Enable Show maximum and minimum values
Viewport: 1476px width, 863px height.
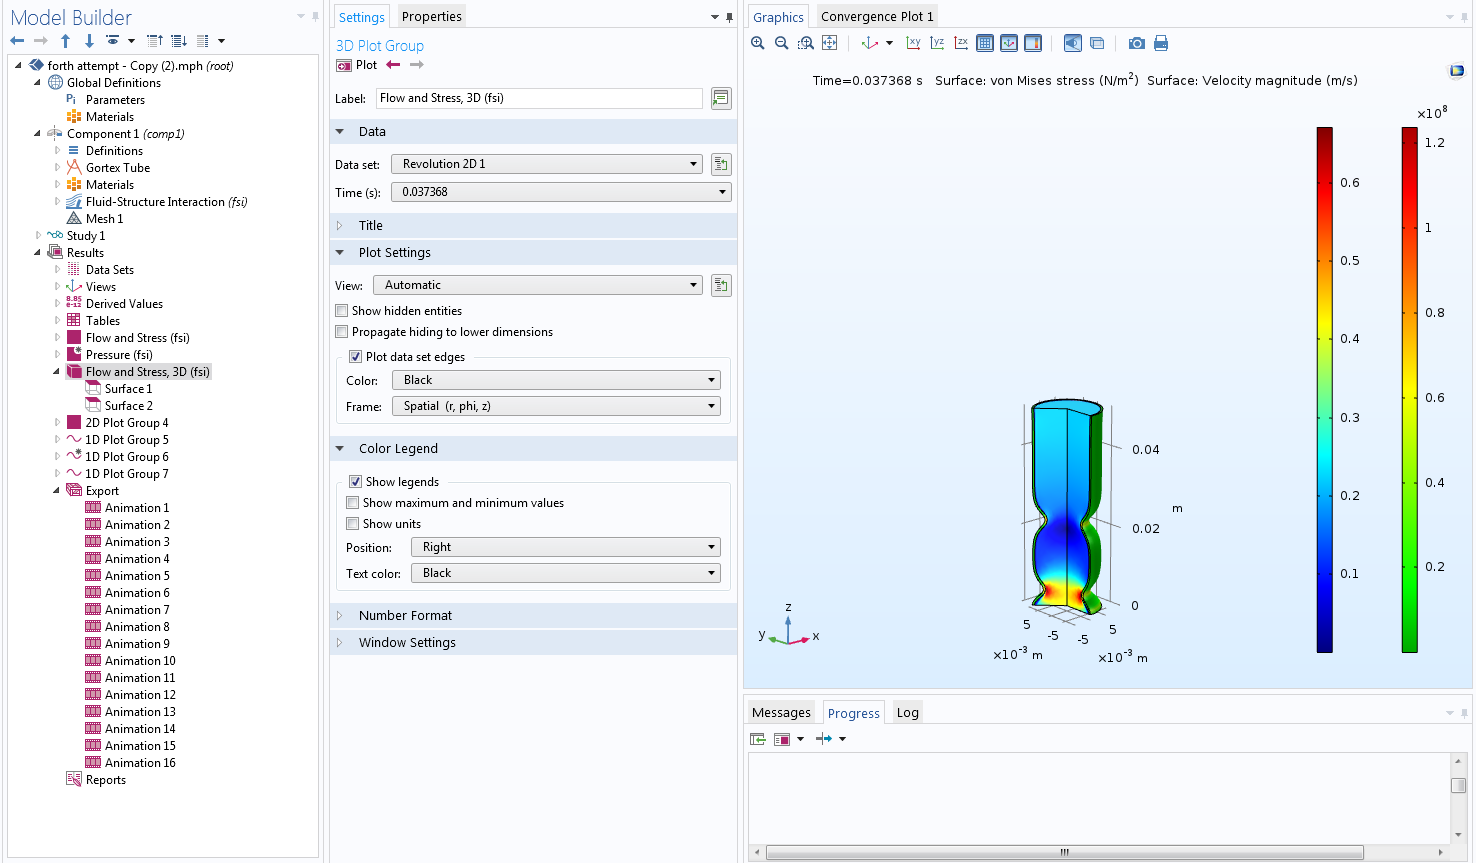pyautogui.click(x=353, y=503)
